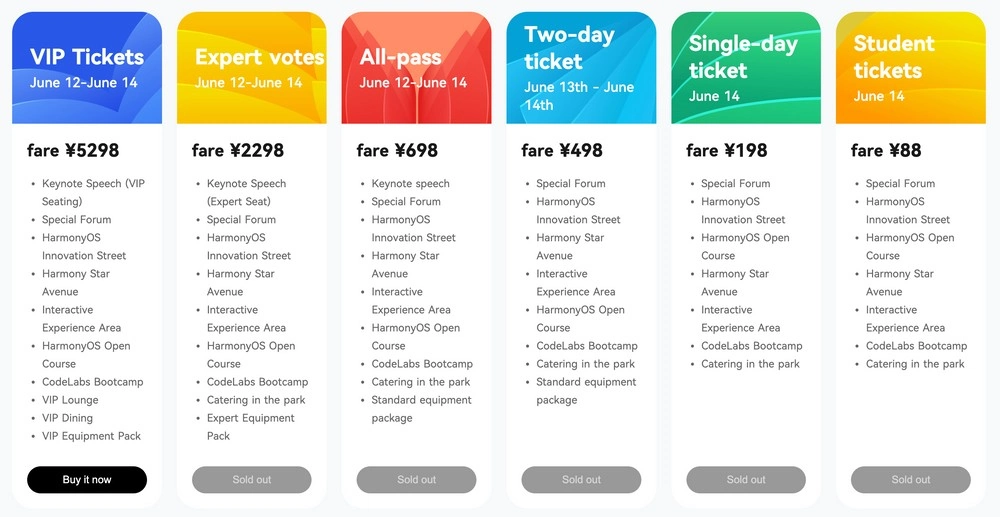Click the fare ¥2298 price
The width and height of the screenshot is (1000, 517).
coord(238,150)
